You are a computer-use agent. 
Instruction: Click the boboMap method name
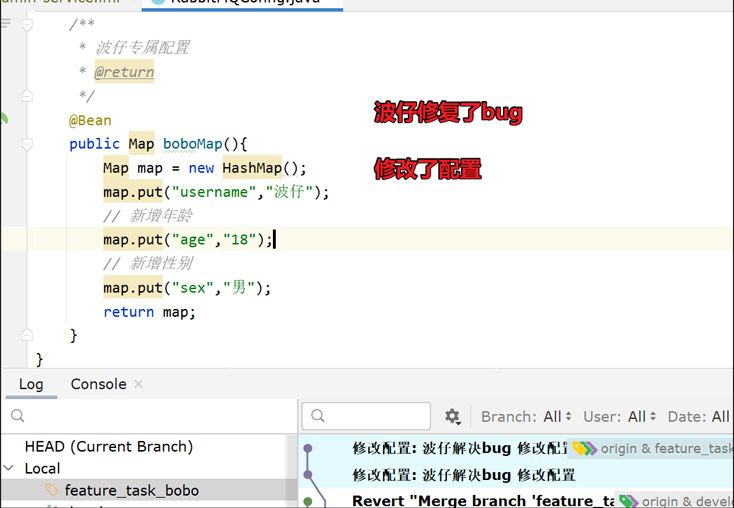192,144
